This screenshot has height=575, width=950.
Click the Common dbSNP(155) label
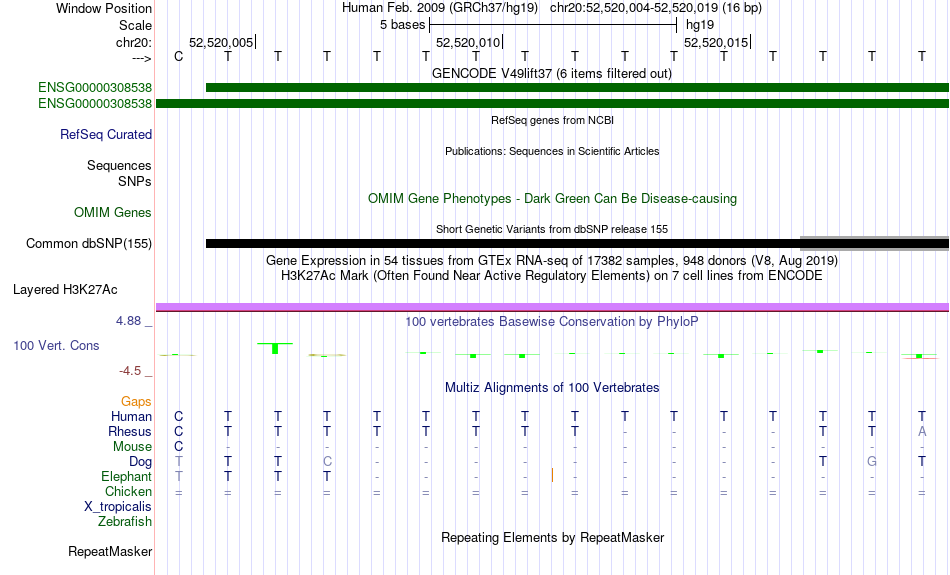tap(89, 244)
